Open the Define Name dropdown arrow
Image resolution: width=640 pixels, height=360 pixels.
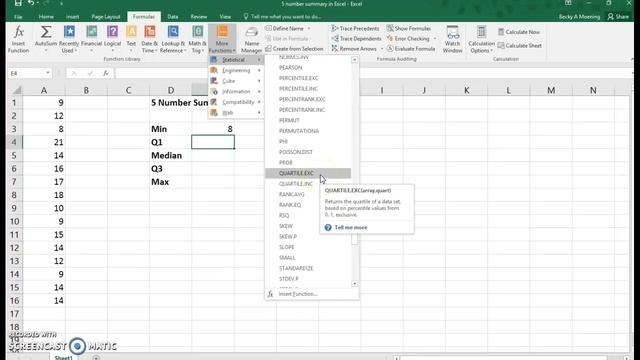pyautogui.click(x=309, y=29)
